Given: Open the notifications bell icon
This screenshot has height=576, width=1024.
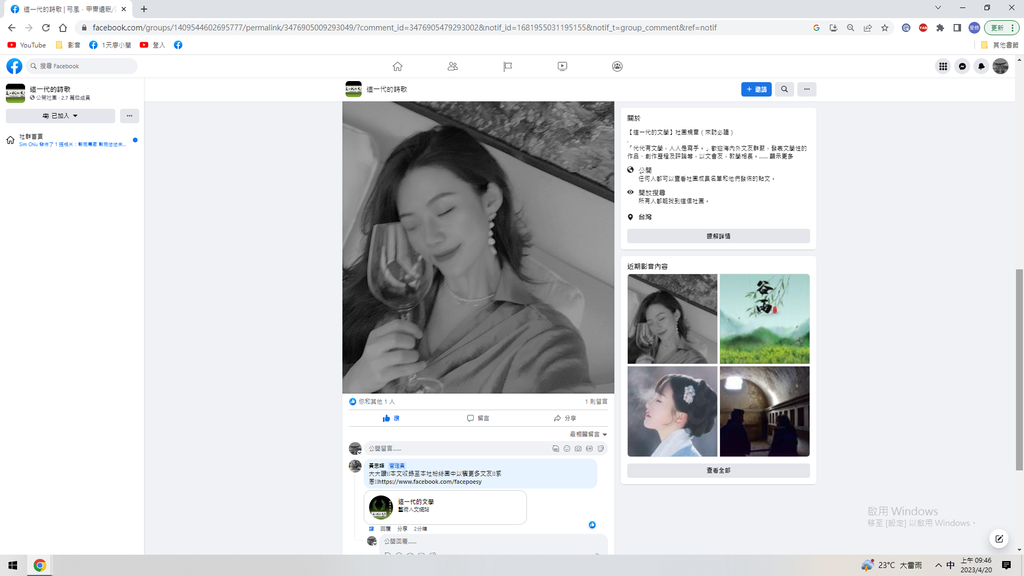Looking at the screenshot, I should click(981, 66).
